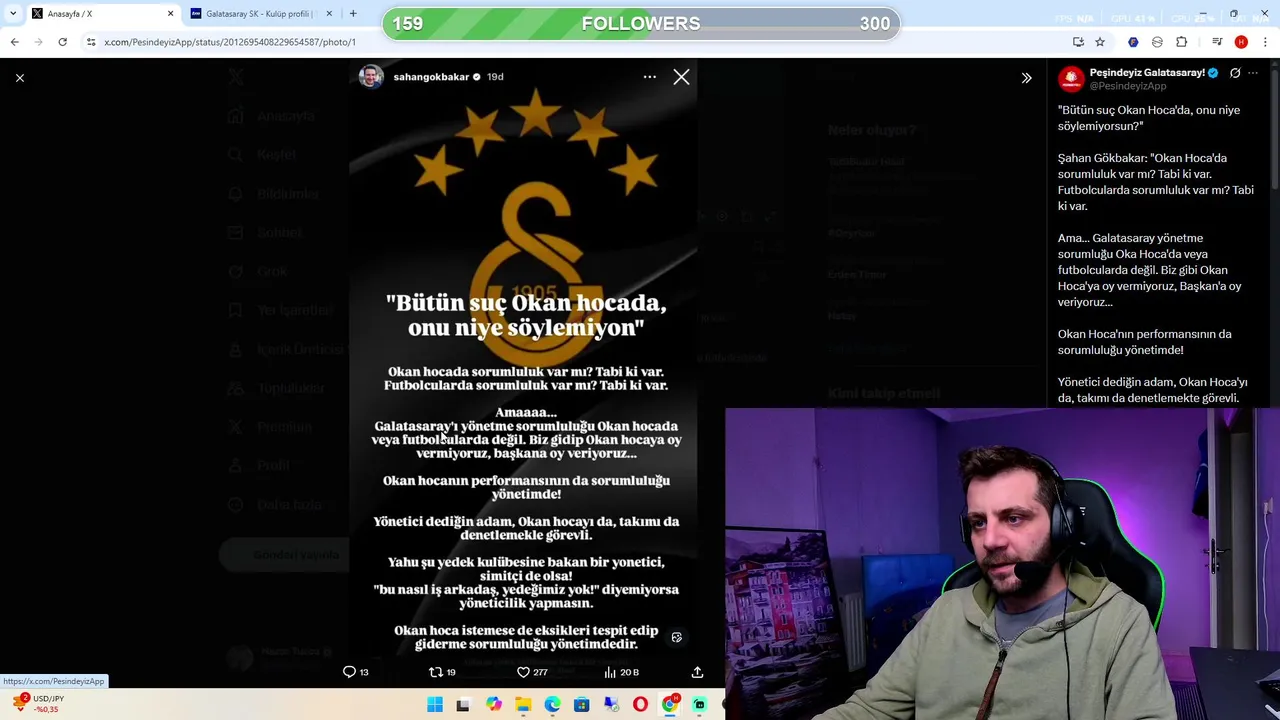Switch to Chrome on the taskbar
The image size is (1280, 720).
tap(670, 705)
